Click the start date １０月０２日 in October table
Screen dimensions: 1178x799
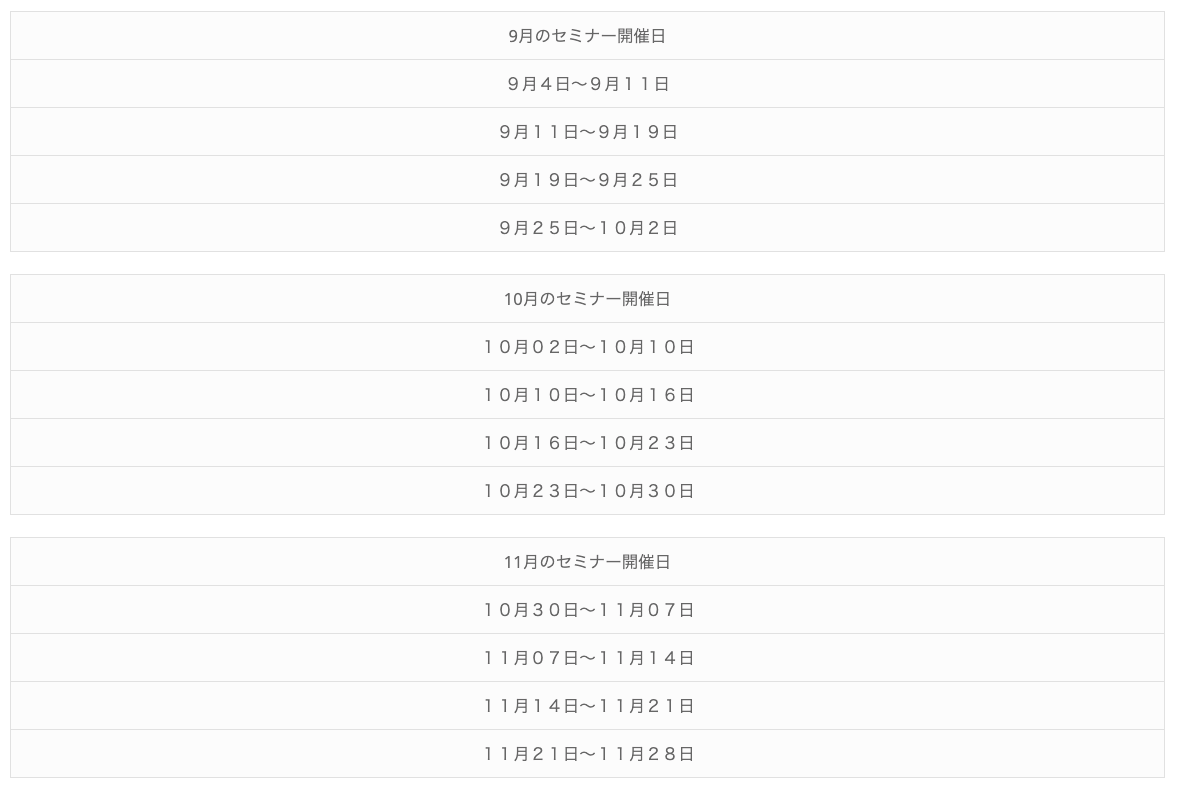point(531,347)
